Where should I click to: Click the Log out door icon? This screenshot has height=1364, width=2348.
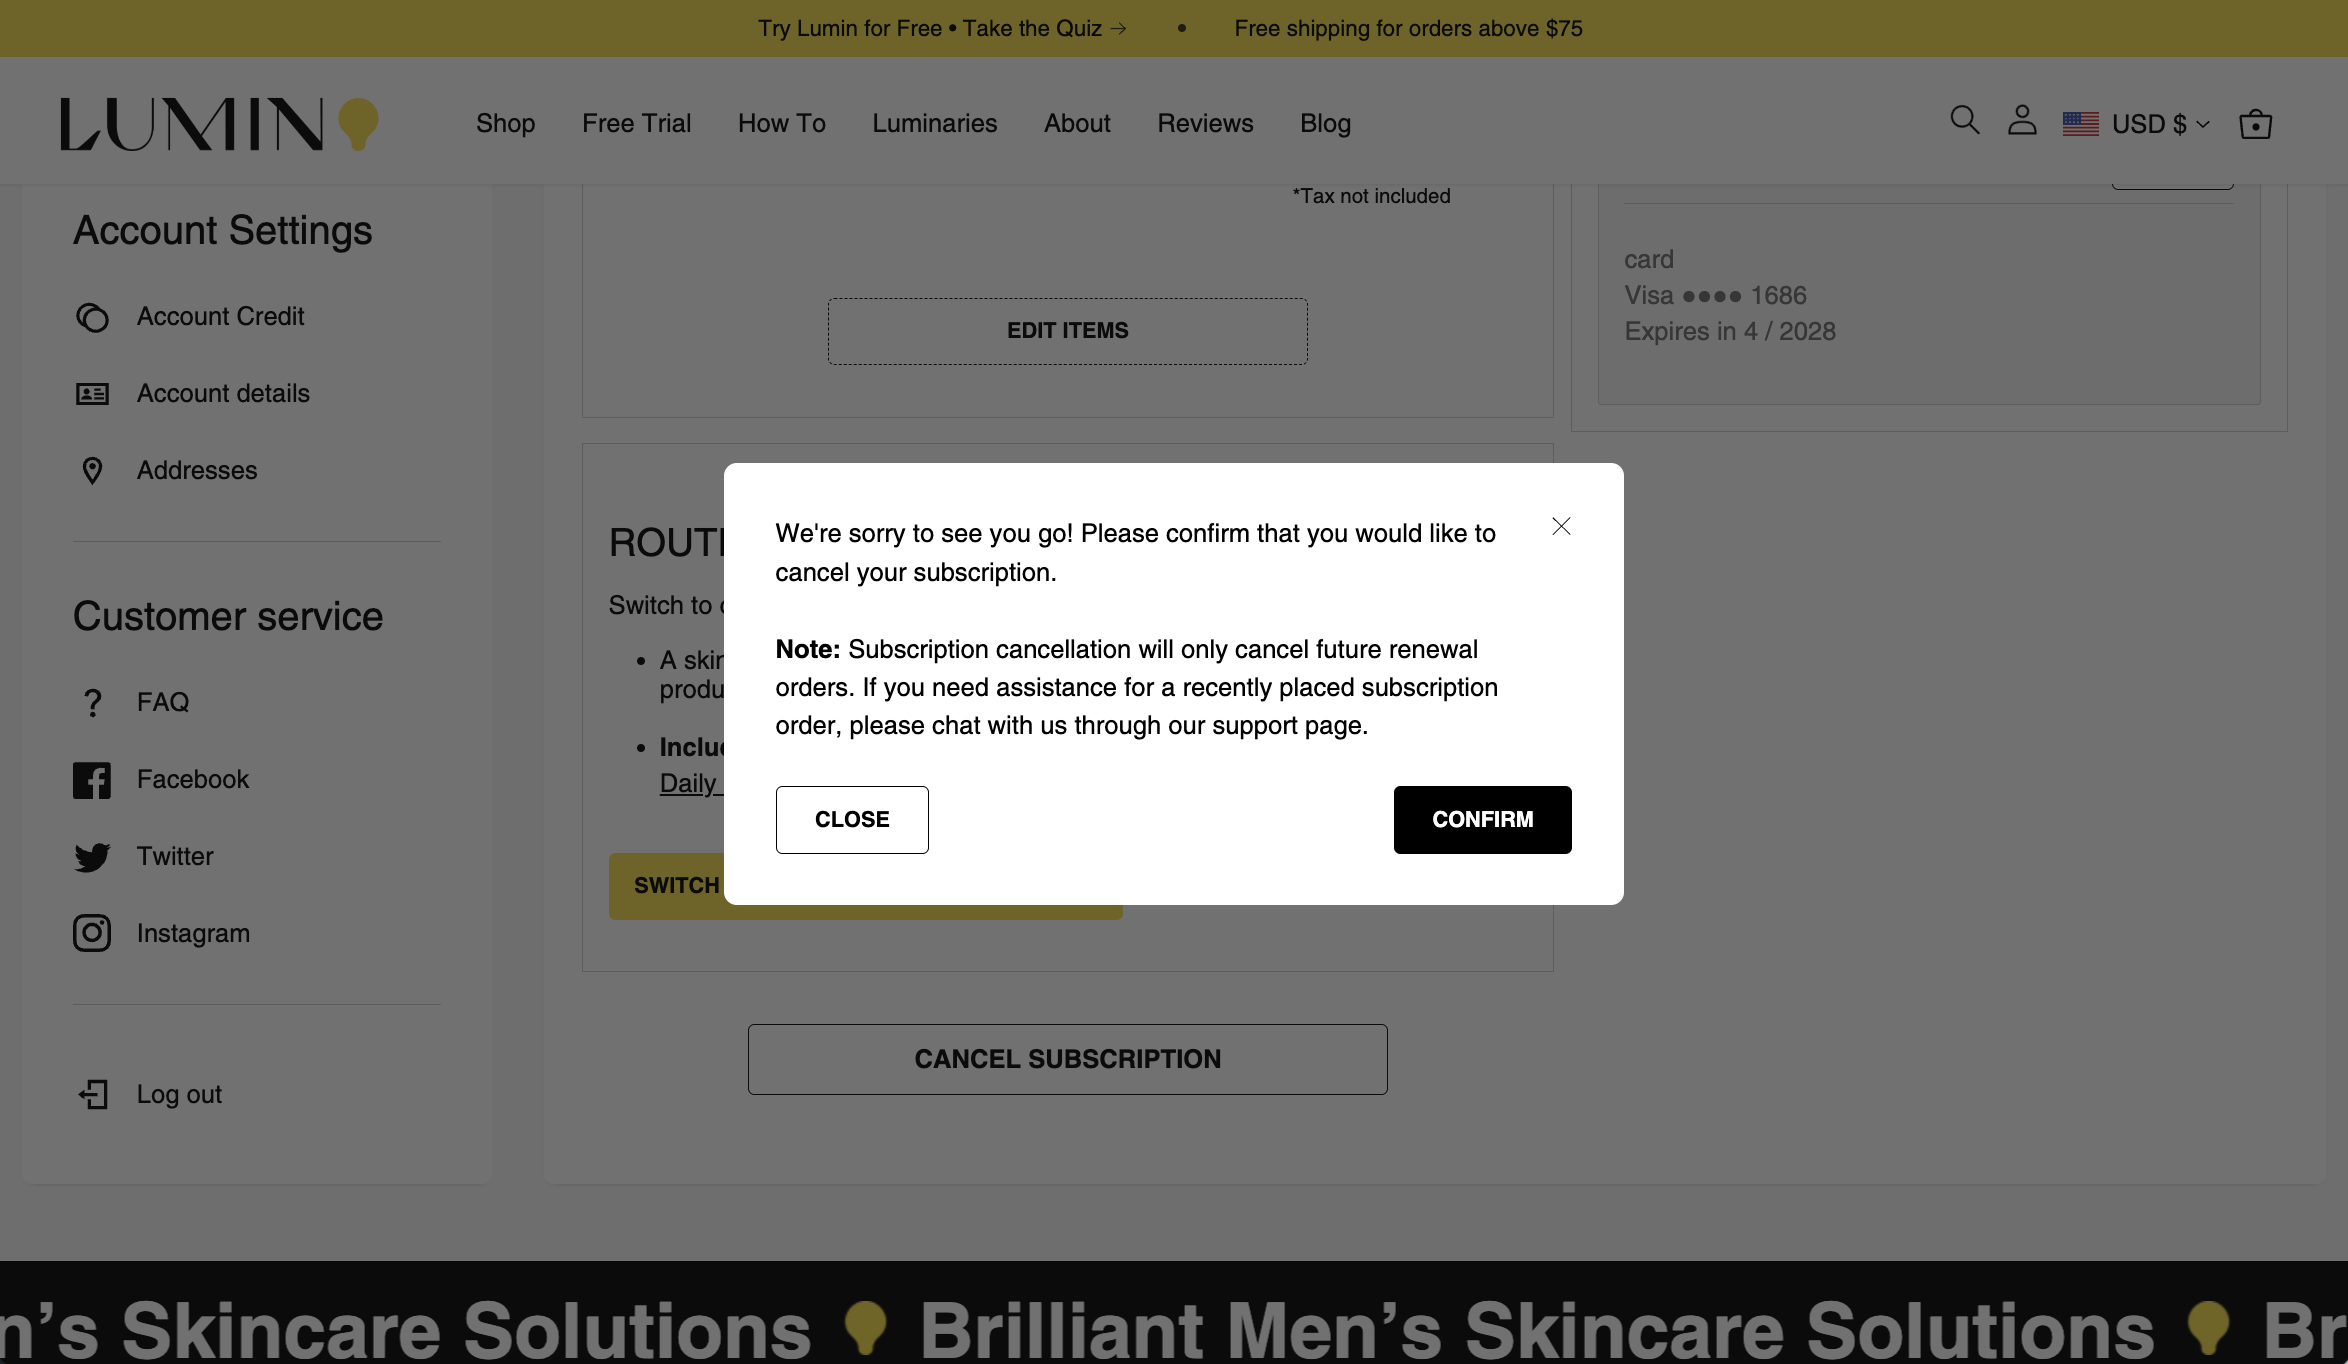(93, 1095)
